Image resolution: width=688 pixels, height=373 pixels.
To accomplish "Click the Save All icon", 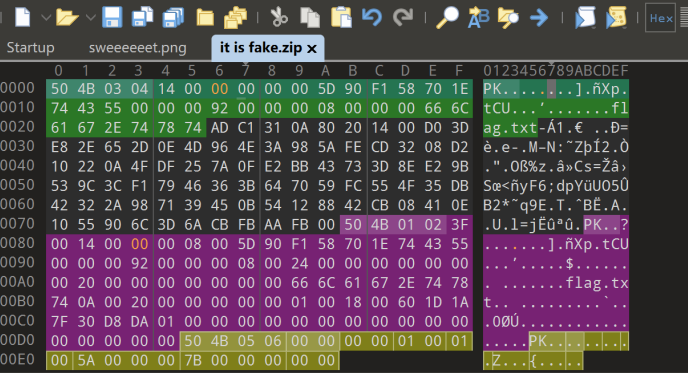I will (173, 18).
